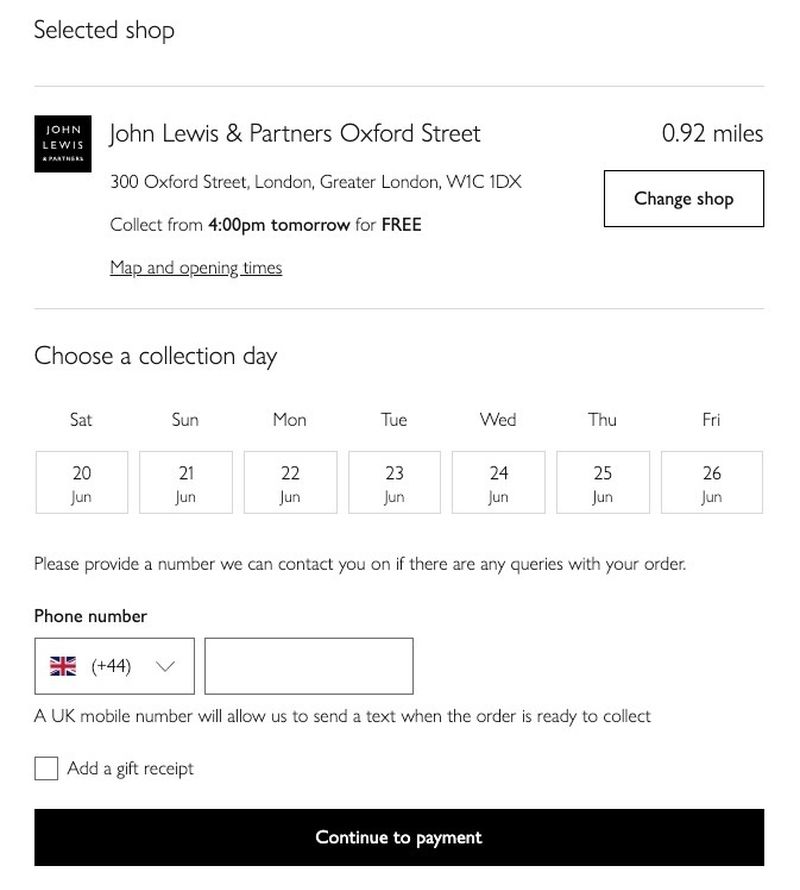The image size is (800, 890).
Task: Open the (+44) dialing code selector
Action: pos(112,666)
